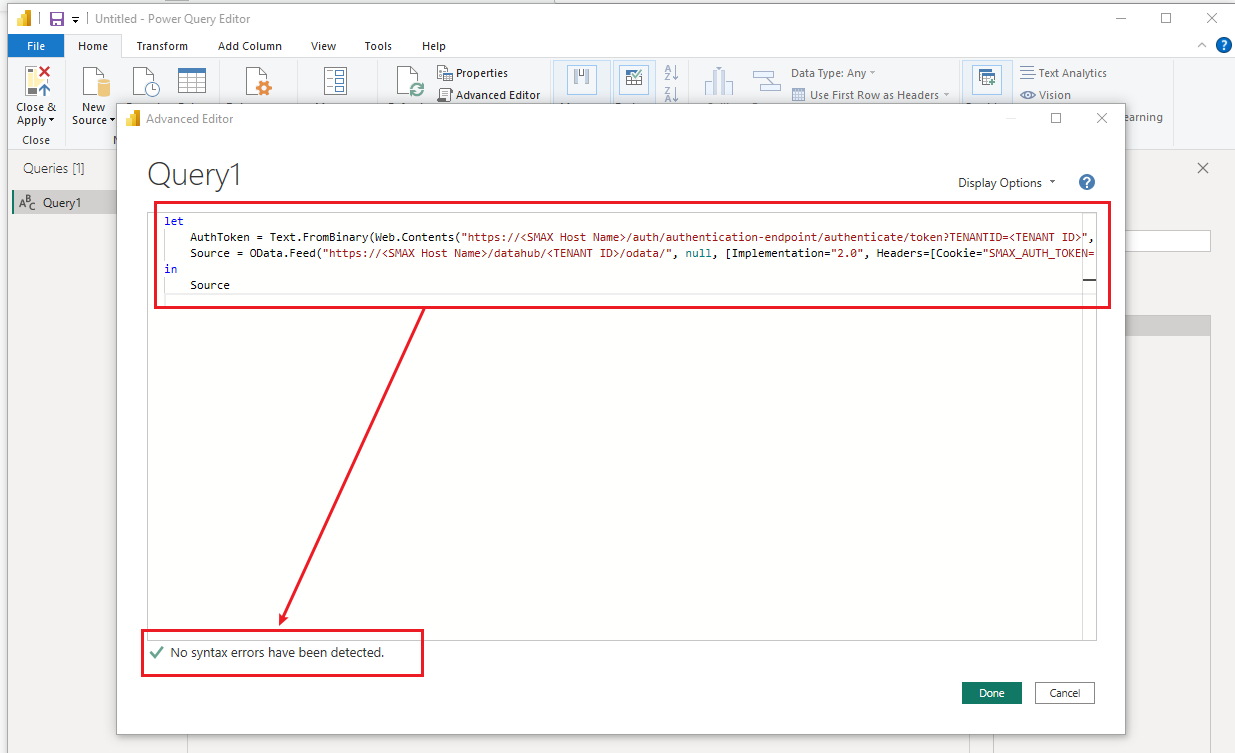Screen dimensions: 1235x753
Task: Select the Vision AI tool
Action: coord(1051,94)
